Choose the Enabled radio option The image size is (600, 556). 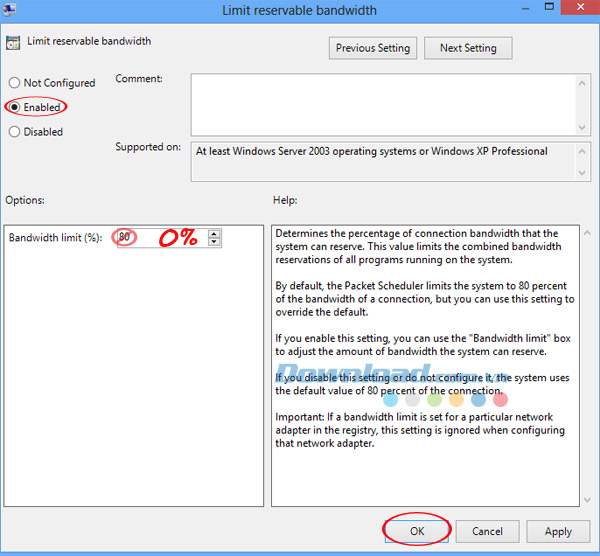click(x=15, y=107)
